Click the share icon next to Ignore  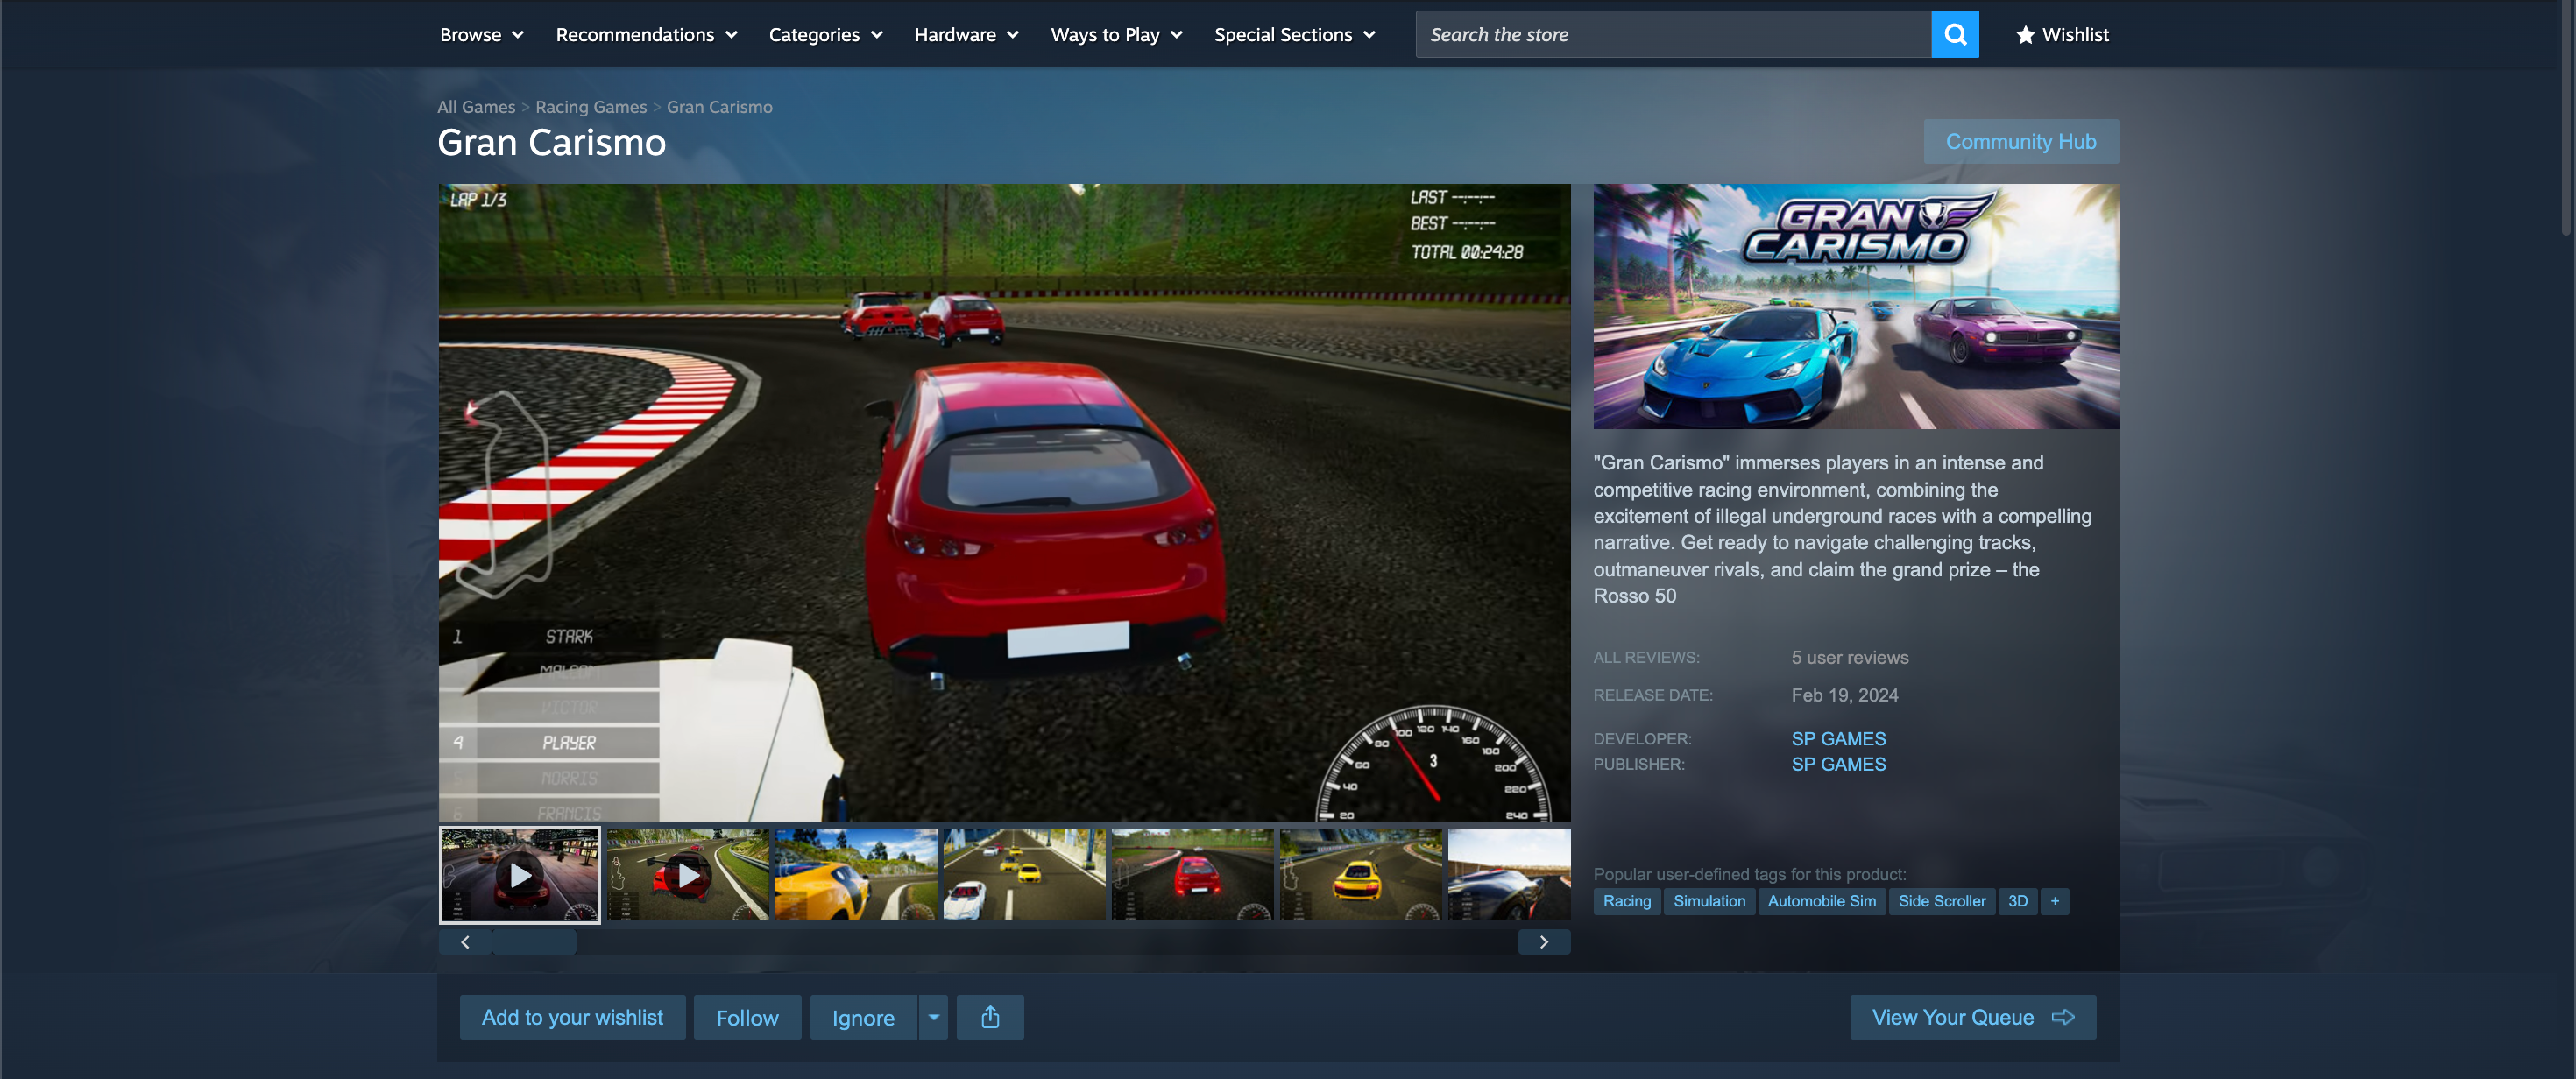pos(989,1017)
